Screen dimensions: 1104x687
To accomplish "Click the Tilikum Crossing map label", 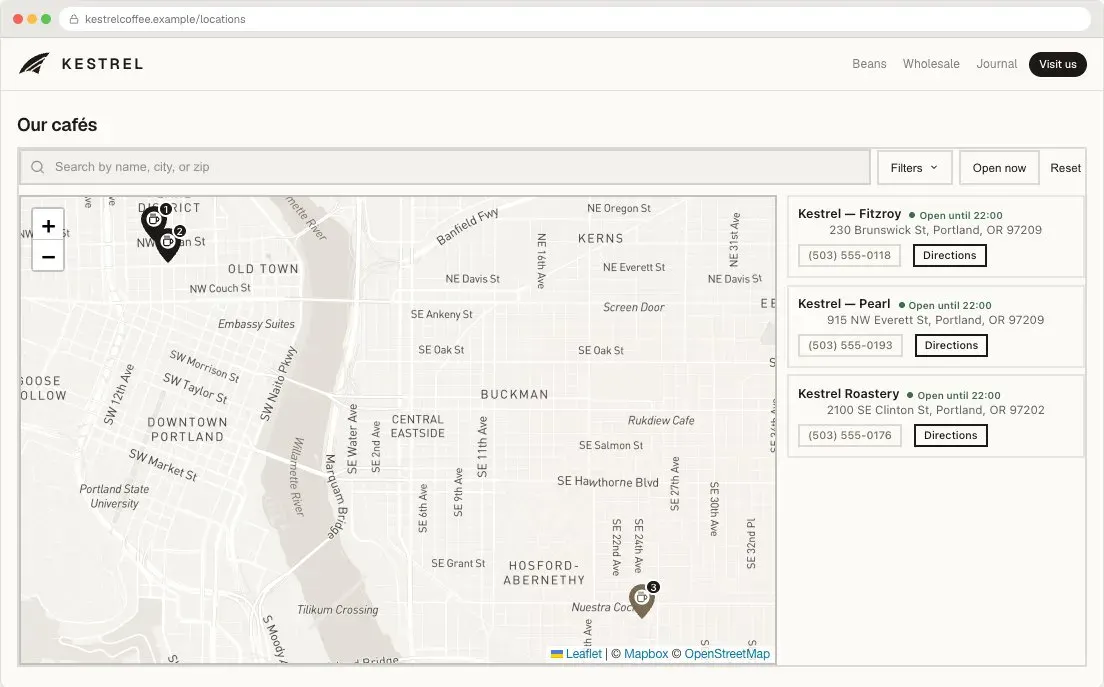I will pos(337,610).
